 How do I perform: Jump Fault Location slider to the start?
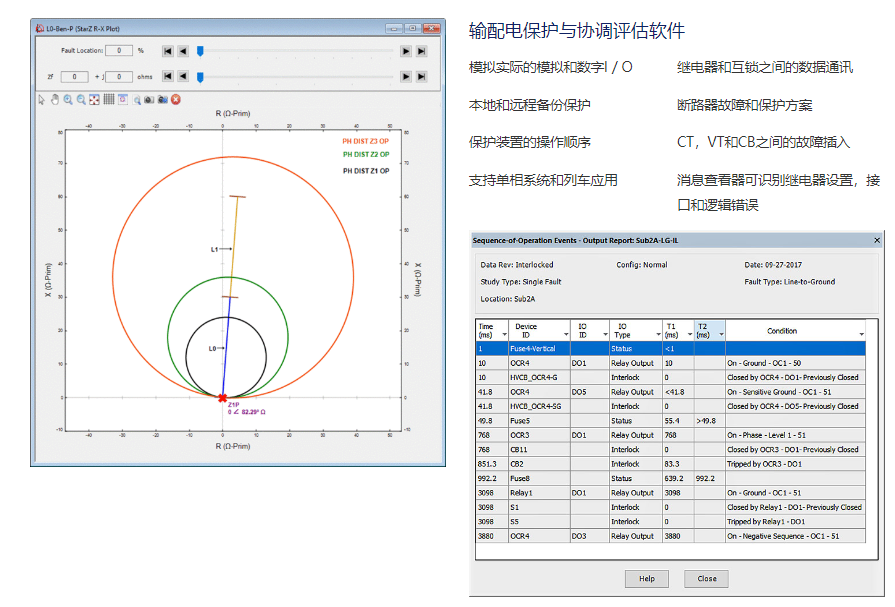pos(167,50)
